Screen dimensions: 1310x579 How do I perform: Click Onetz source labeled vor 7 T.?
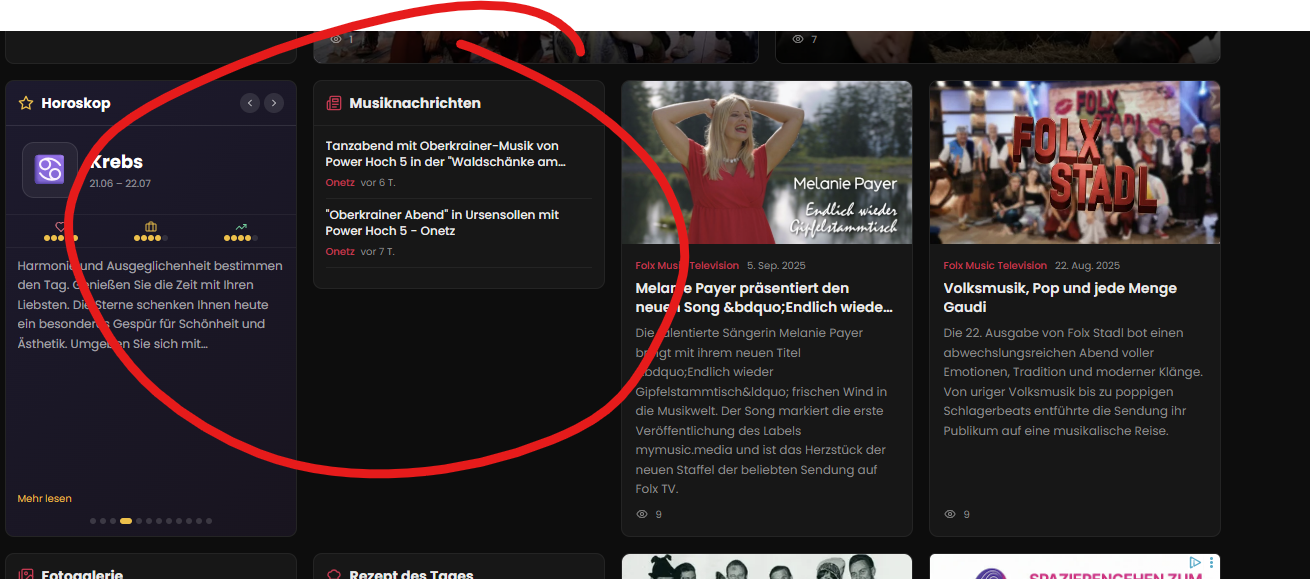pos(340,252)
